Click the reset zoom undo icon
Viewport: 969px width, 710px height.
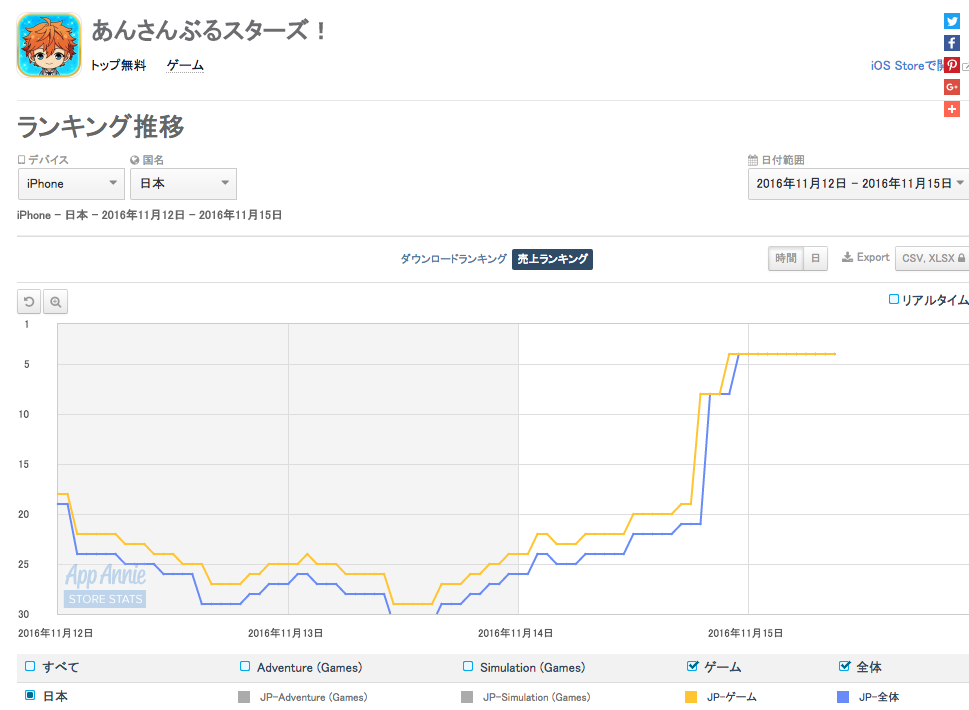pyautogui.click(x=29, y=302)
